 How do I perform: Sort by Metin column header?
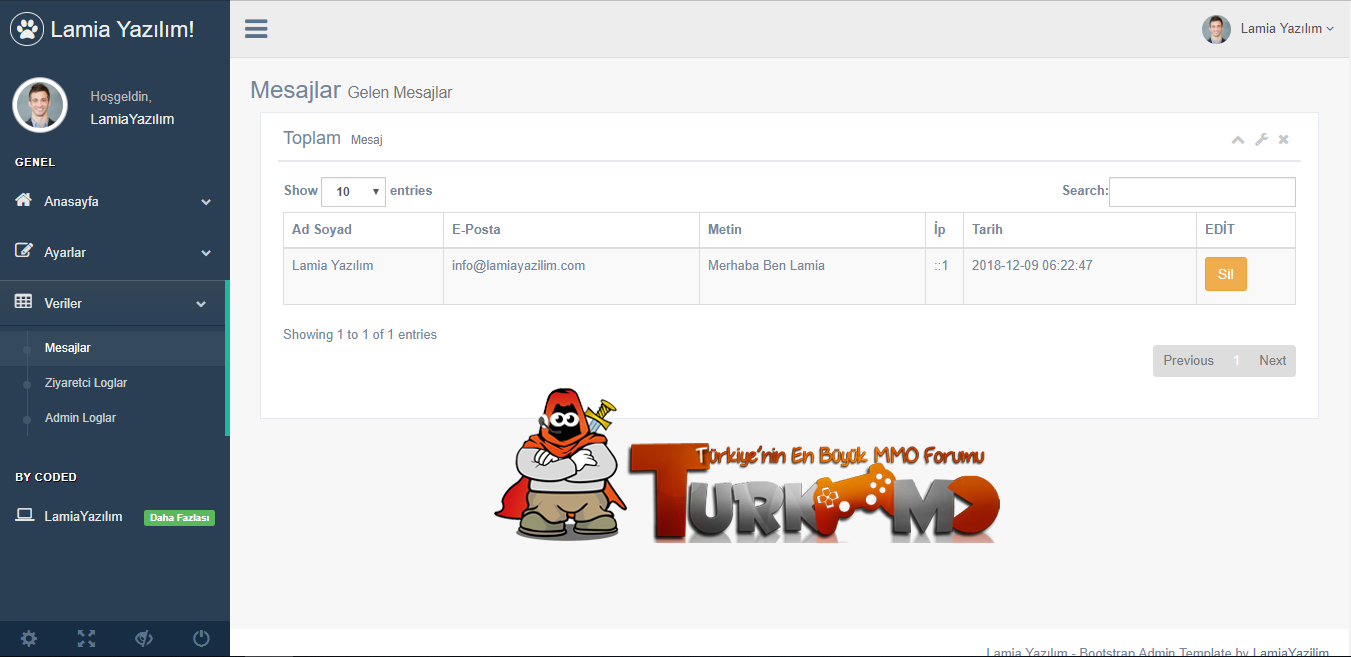click(812, 230)
